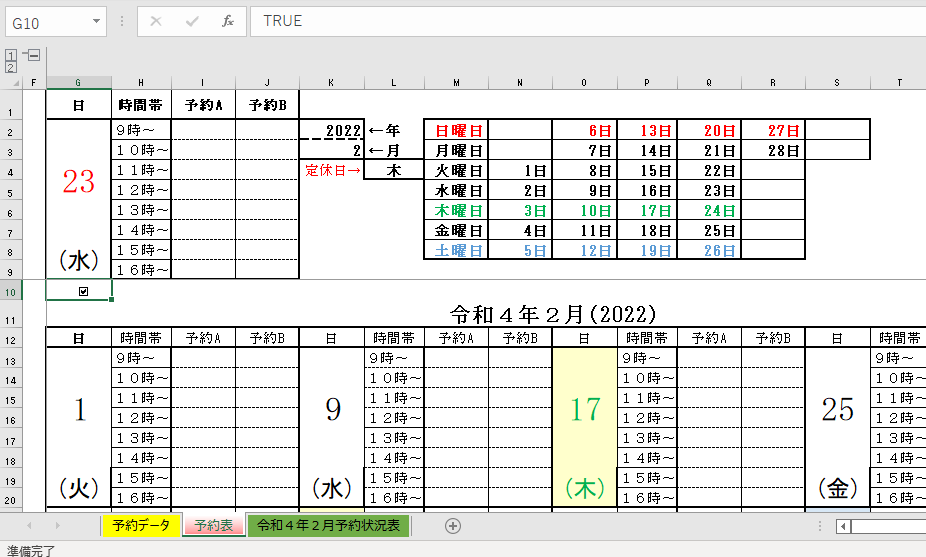
Task: Select the large 9 date cell
Action: coord(332,410)
